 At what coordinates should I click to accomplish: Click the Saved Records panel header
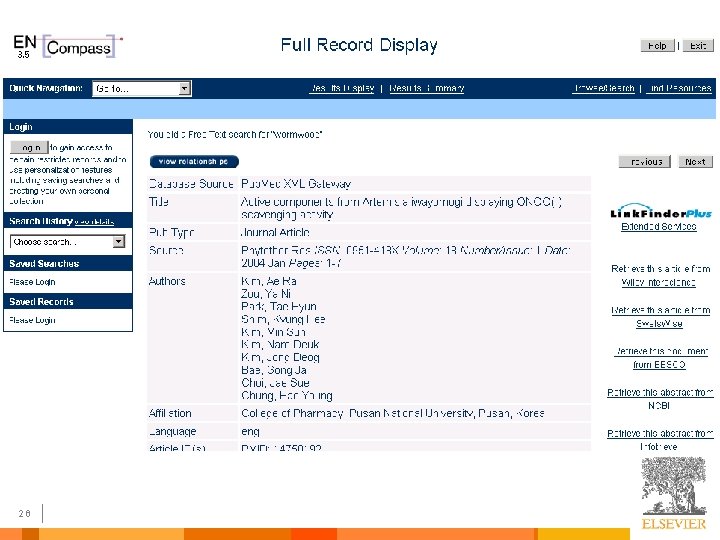pos(68,302)
